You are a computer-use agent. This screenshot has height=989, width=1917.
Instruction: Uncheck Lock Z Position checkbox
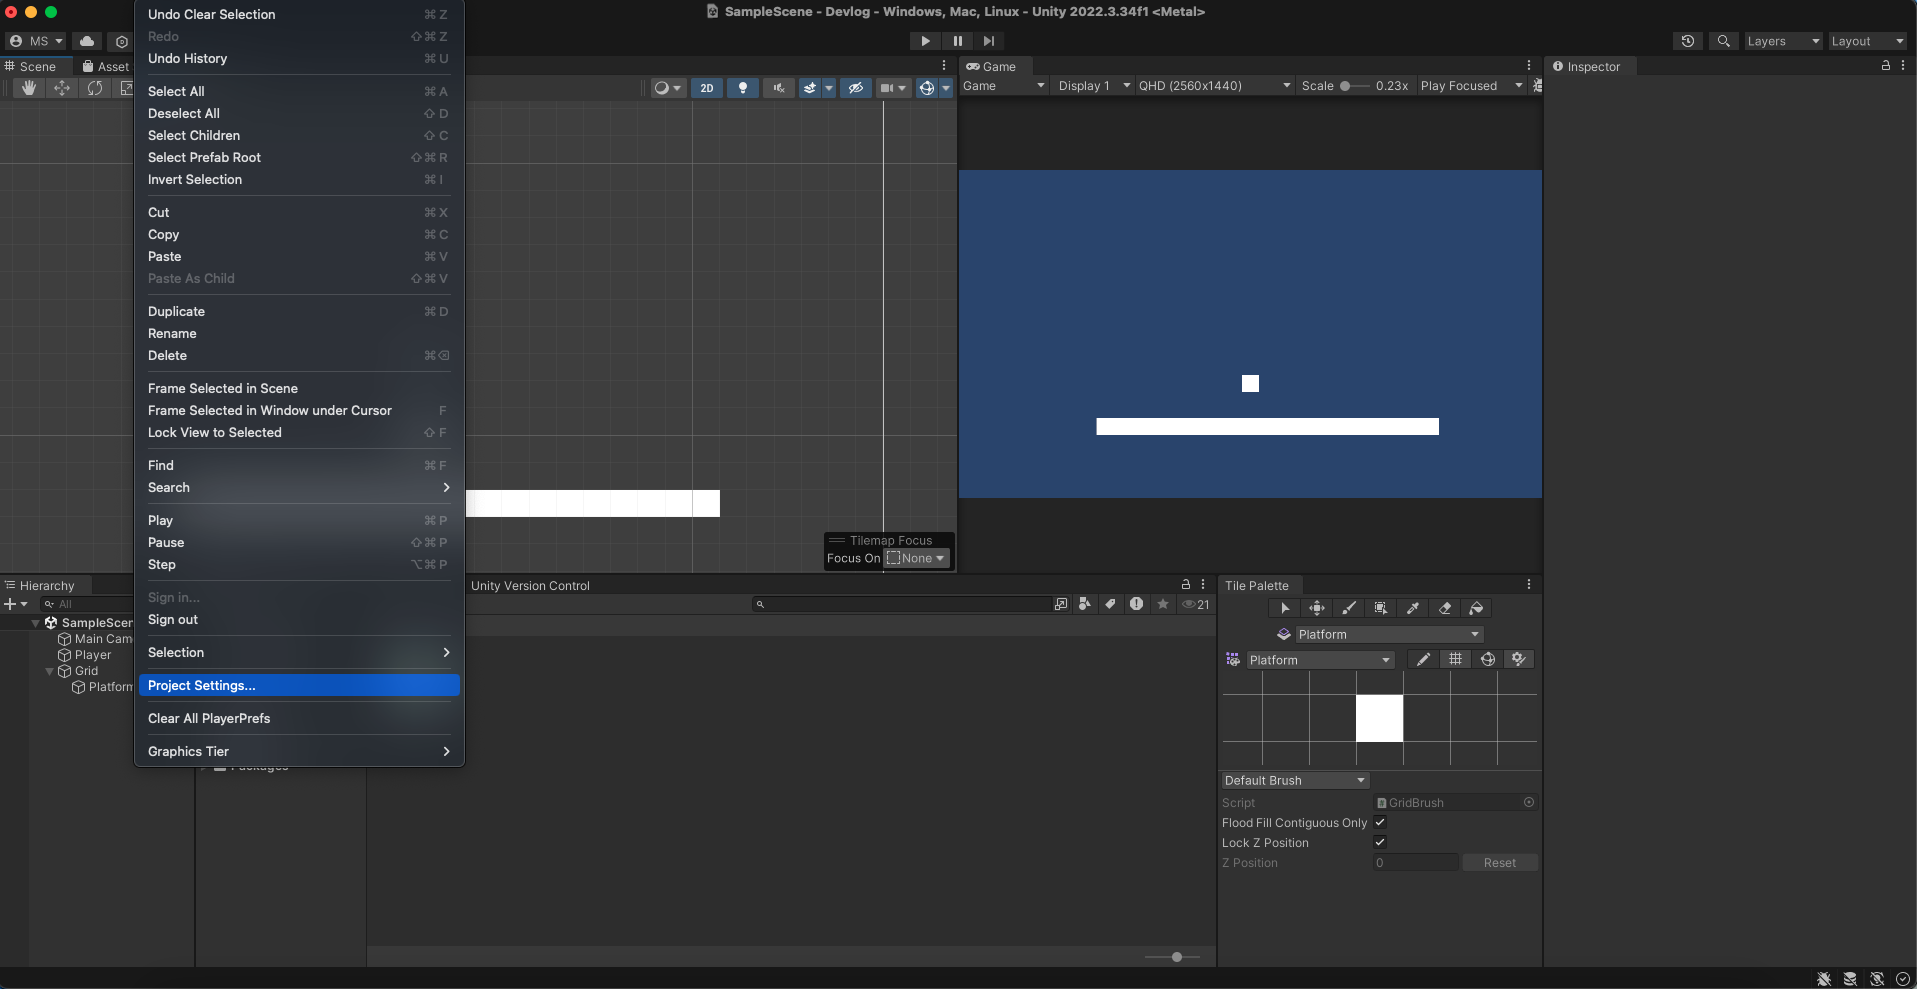[1380, 842]
